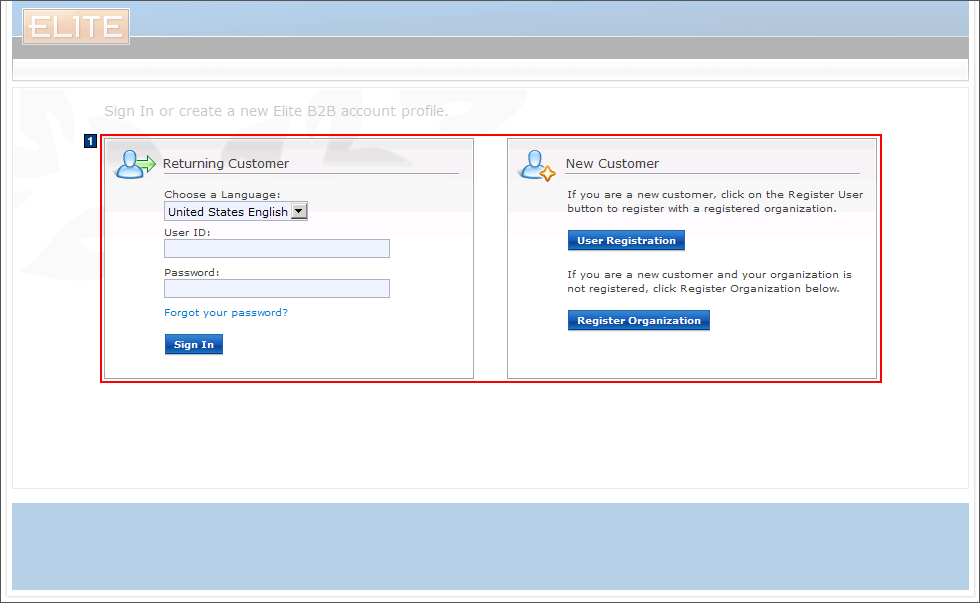Focus the Password input field
The image size is (980, 603).
point(277,289)
